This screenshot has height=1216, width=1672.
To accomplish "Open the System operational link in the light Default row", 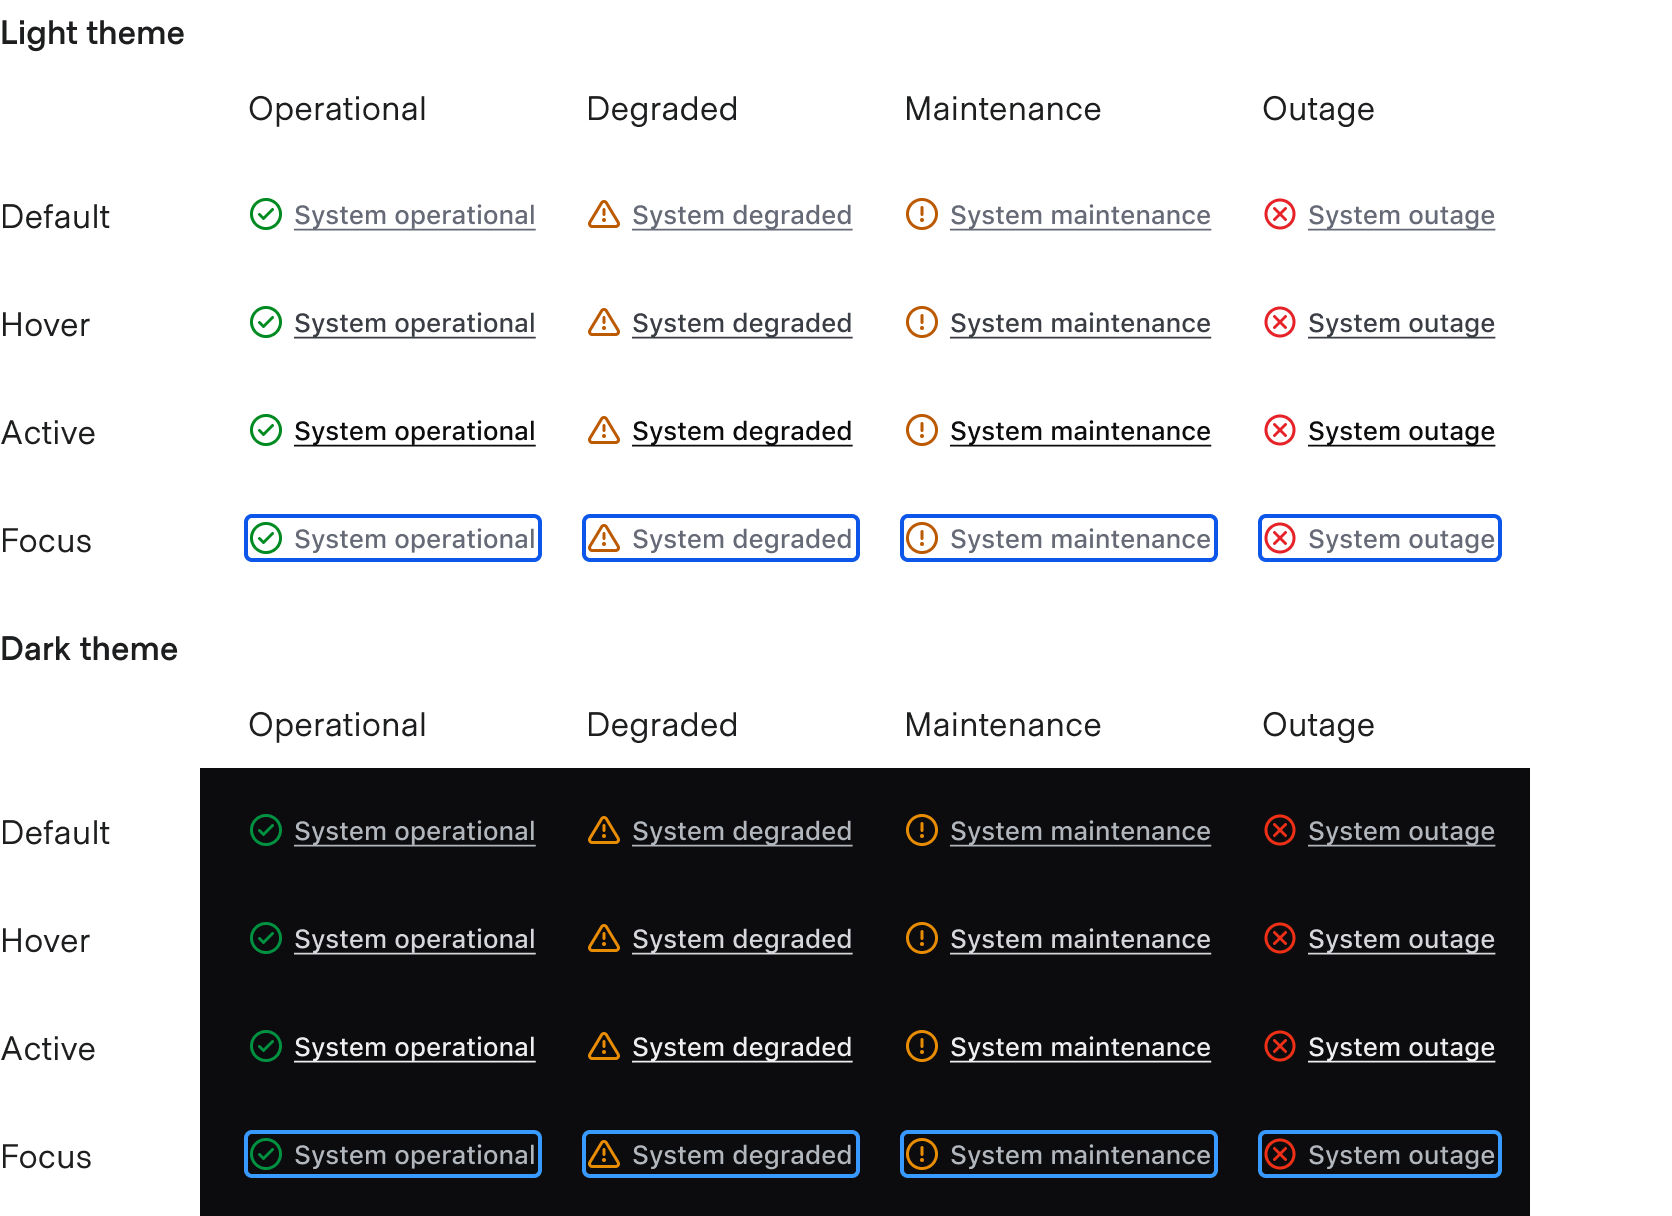I will click(414, 215).
